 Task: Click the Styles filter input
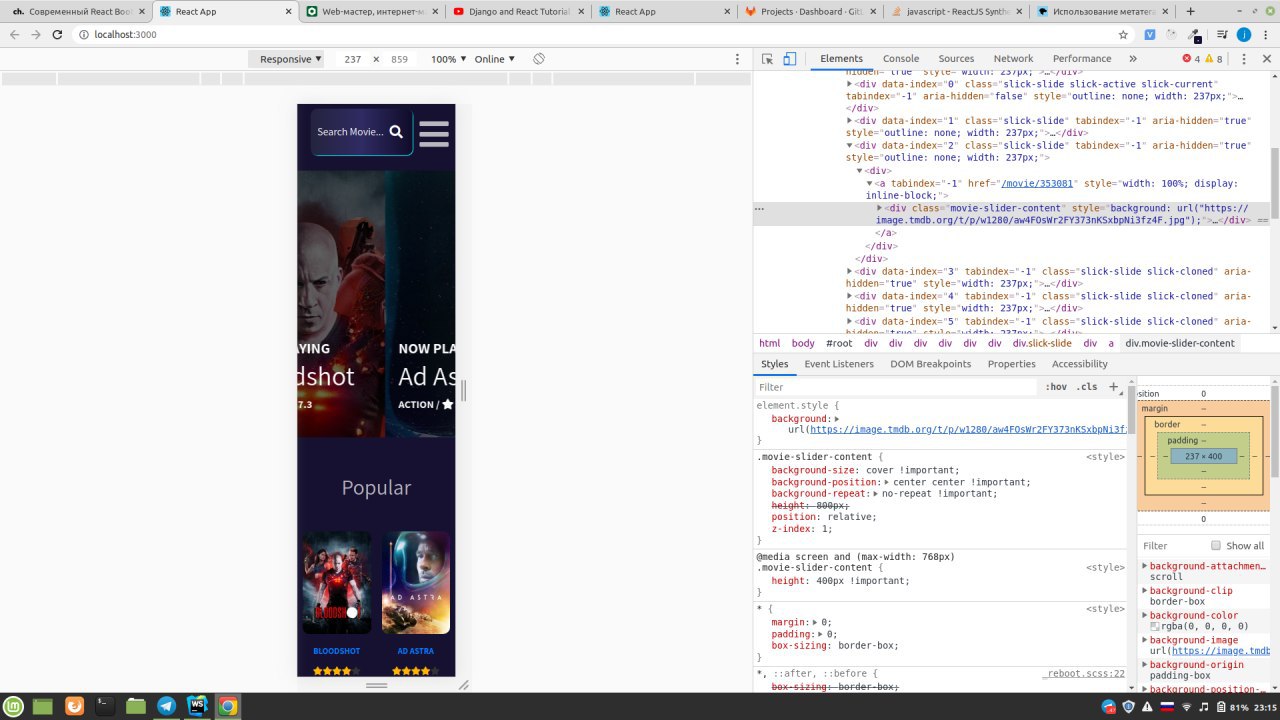[x=895, y=387]
